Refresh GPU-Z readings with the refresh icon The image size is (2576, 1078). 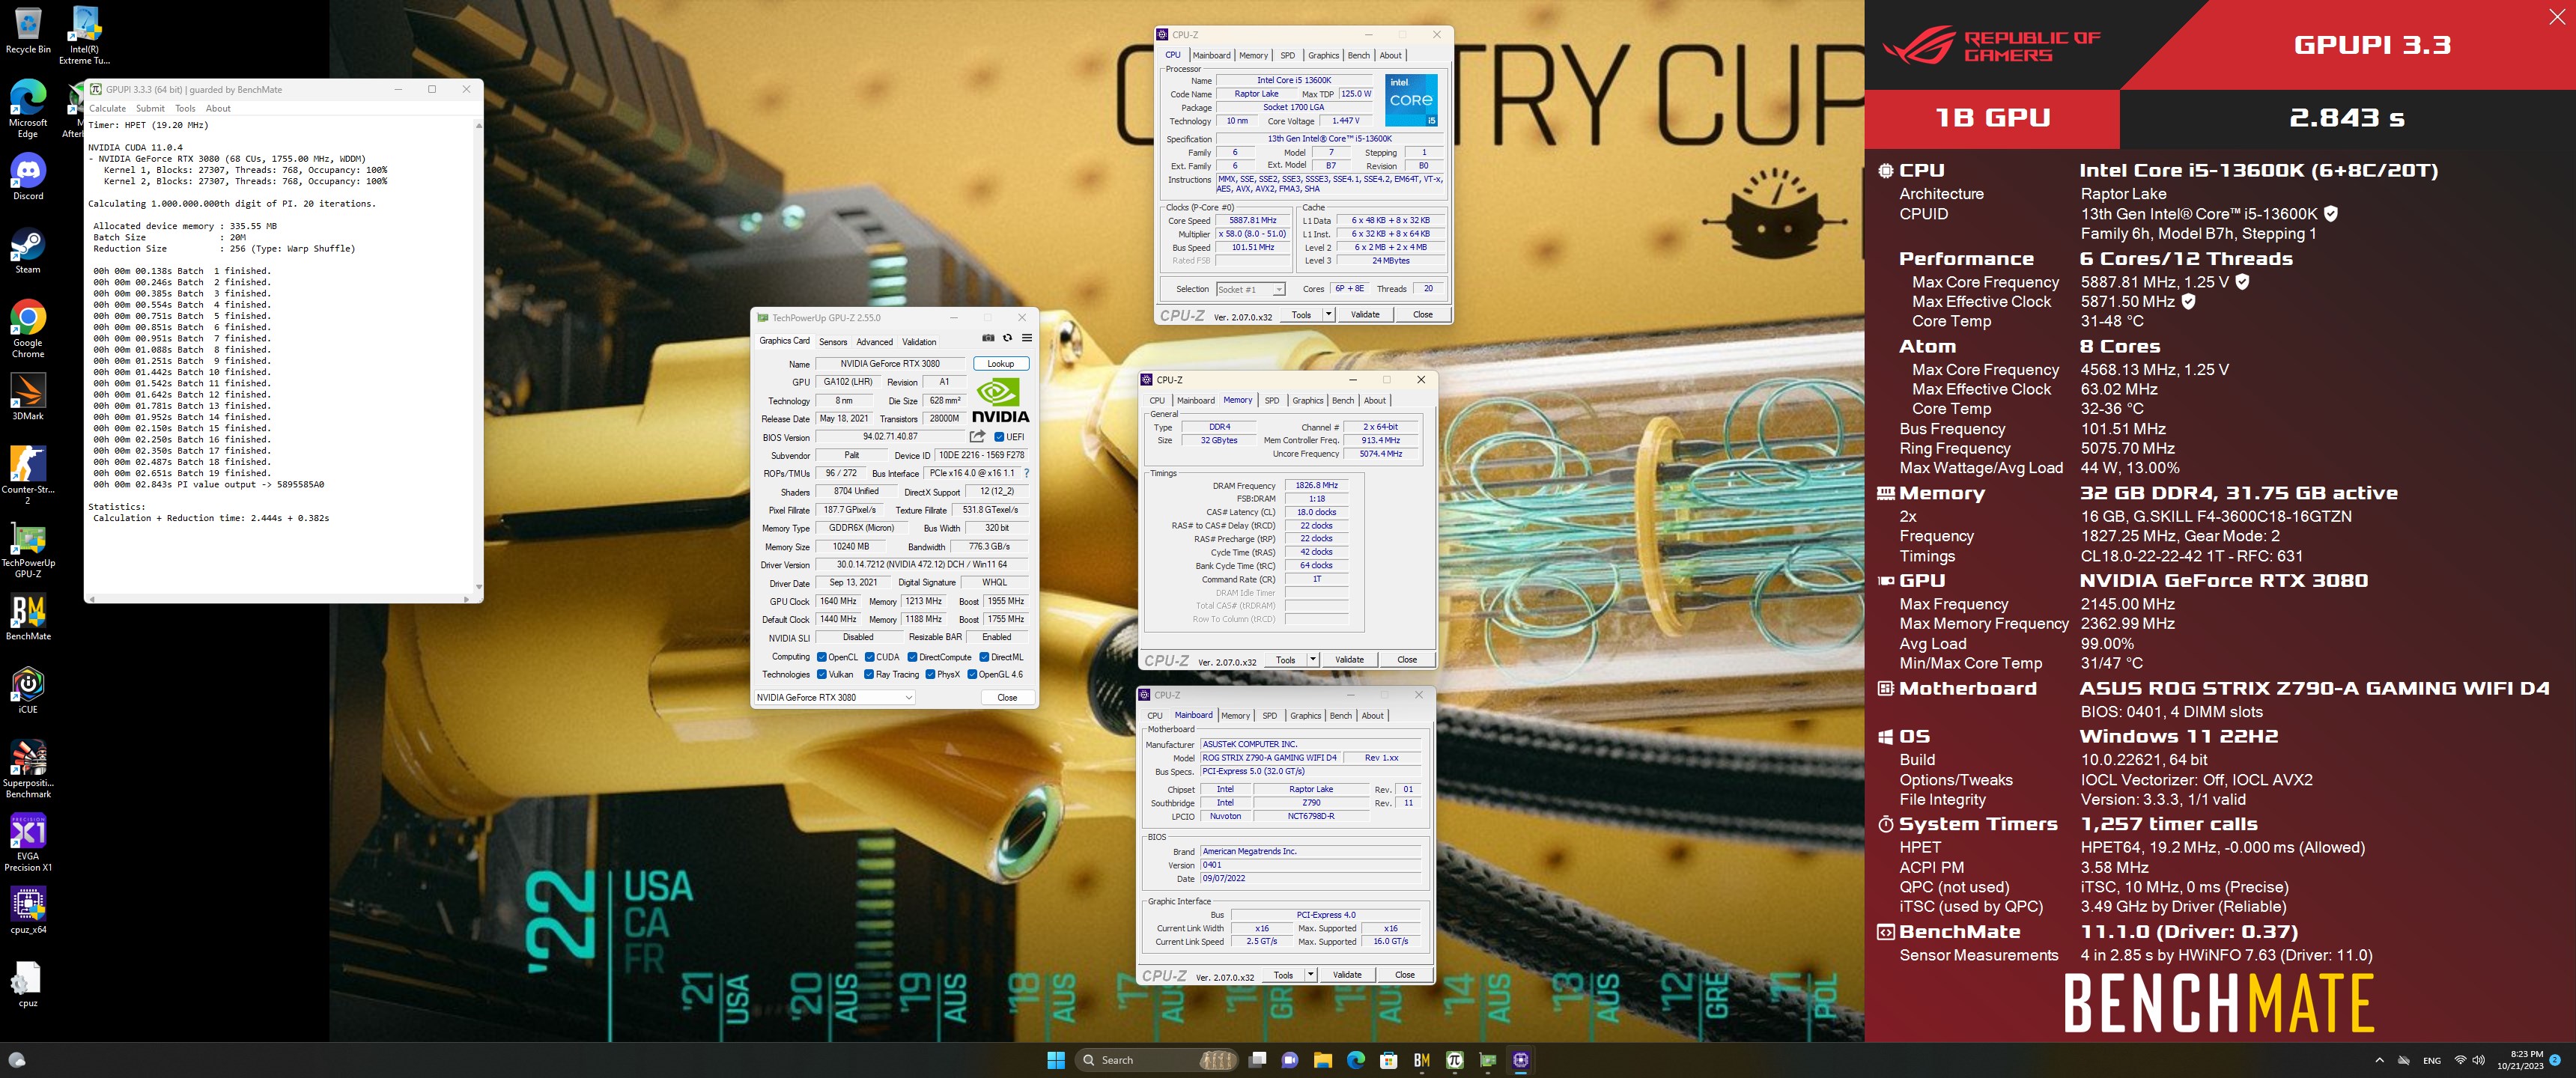click(x=1007, y=338)
